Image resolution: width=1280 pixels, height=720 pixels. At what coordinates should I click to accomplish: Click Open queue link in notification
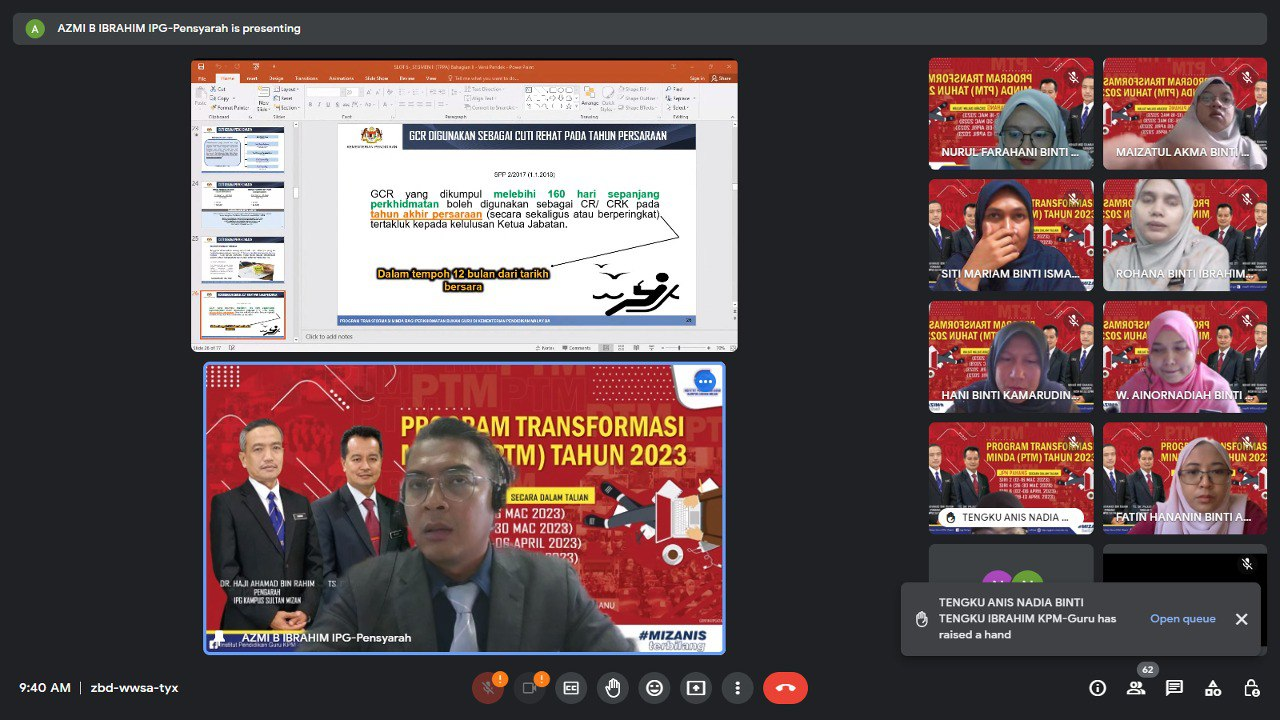[1183, 619]
